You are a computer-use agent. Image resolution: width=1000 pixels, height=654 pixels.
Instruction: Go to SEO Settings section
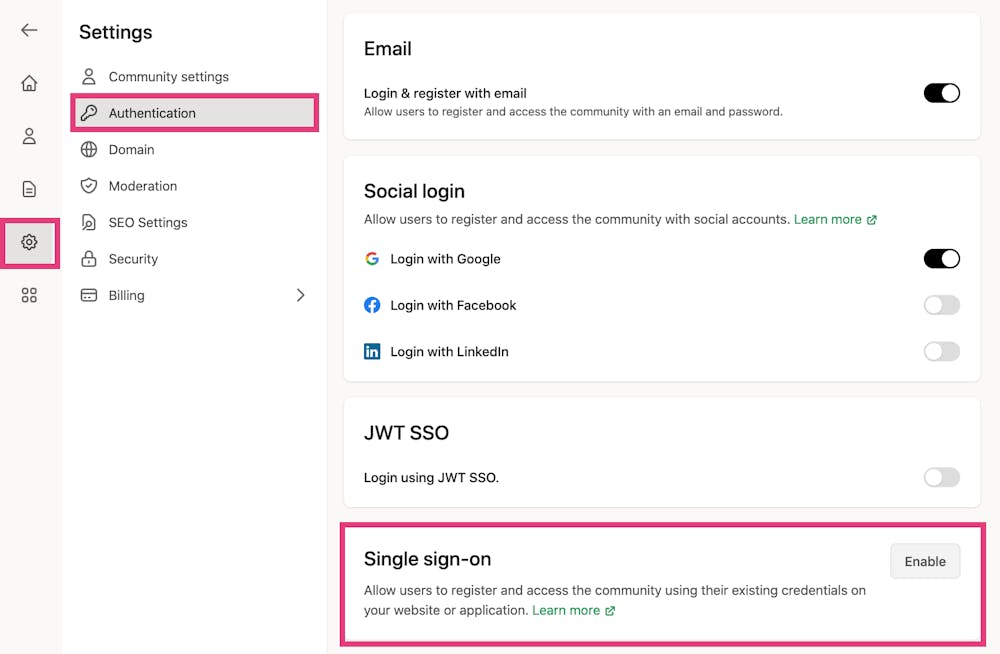148,222
